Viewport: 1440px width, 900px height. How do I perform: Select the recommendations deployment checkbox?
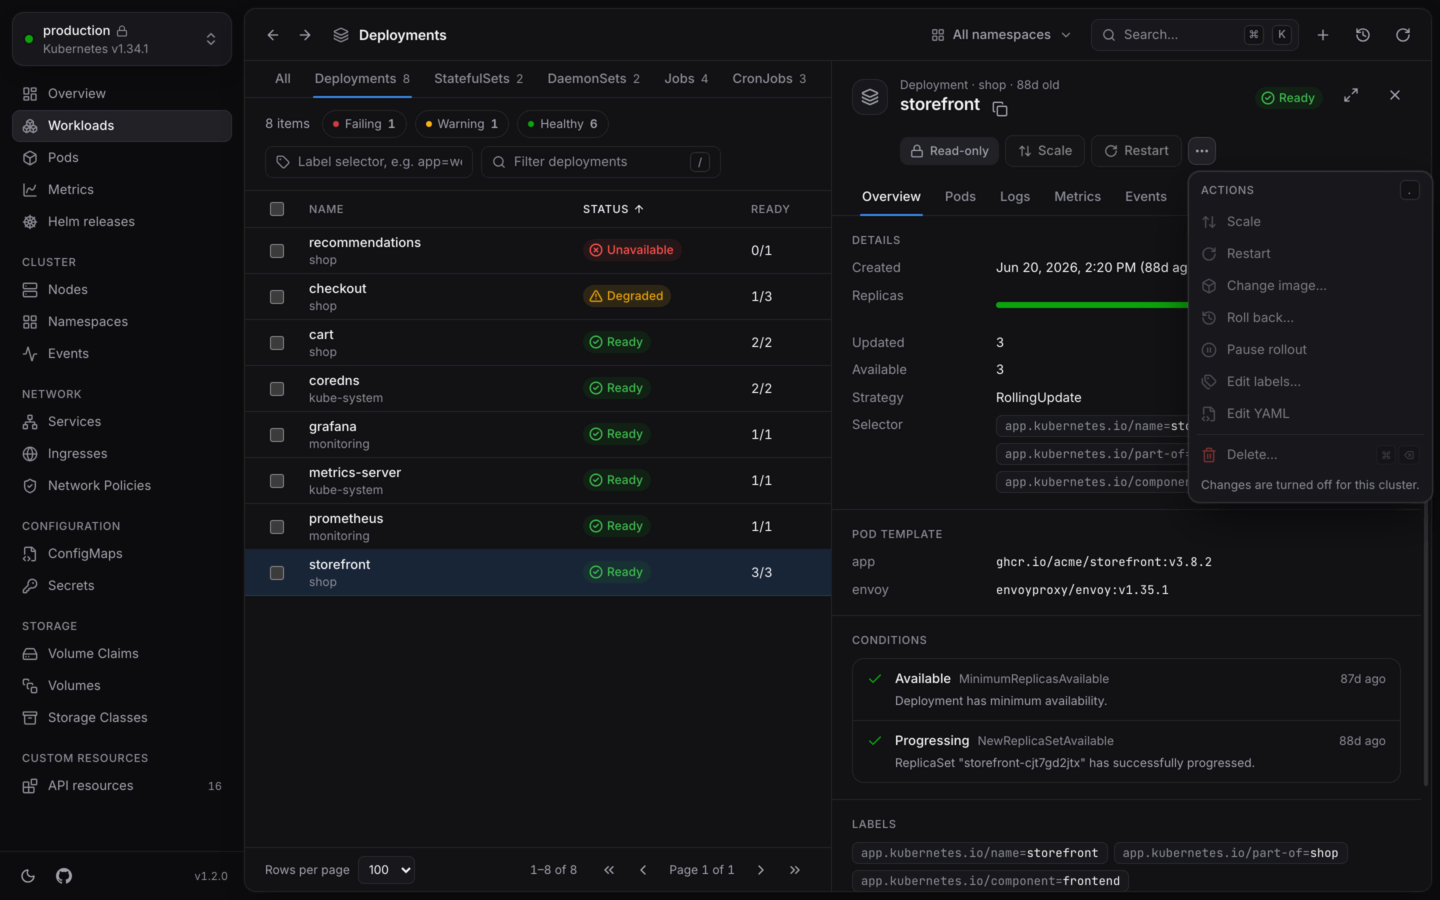277,251
